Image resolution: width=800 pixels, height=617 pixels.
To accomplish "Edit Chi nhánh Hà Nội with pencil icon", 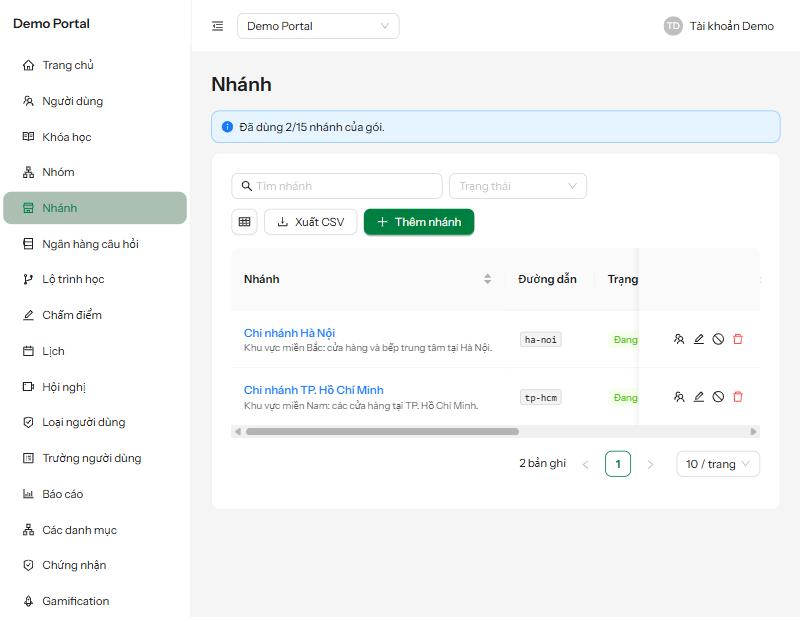I will pyautogui.click(x=698, y=339).
